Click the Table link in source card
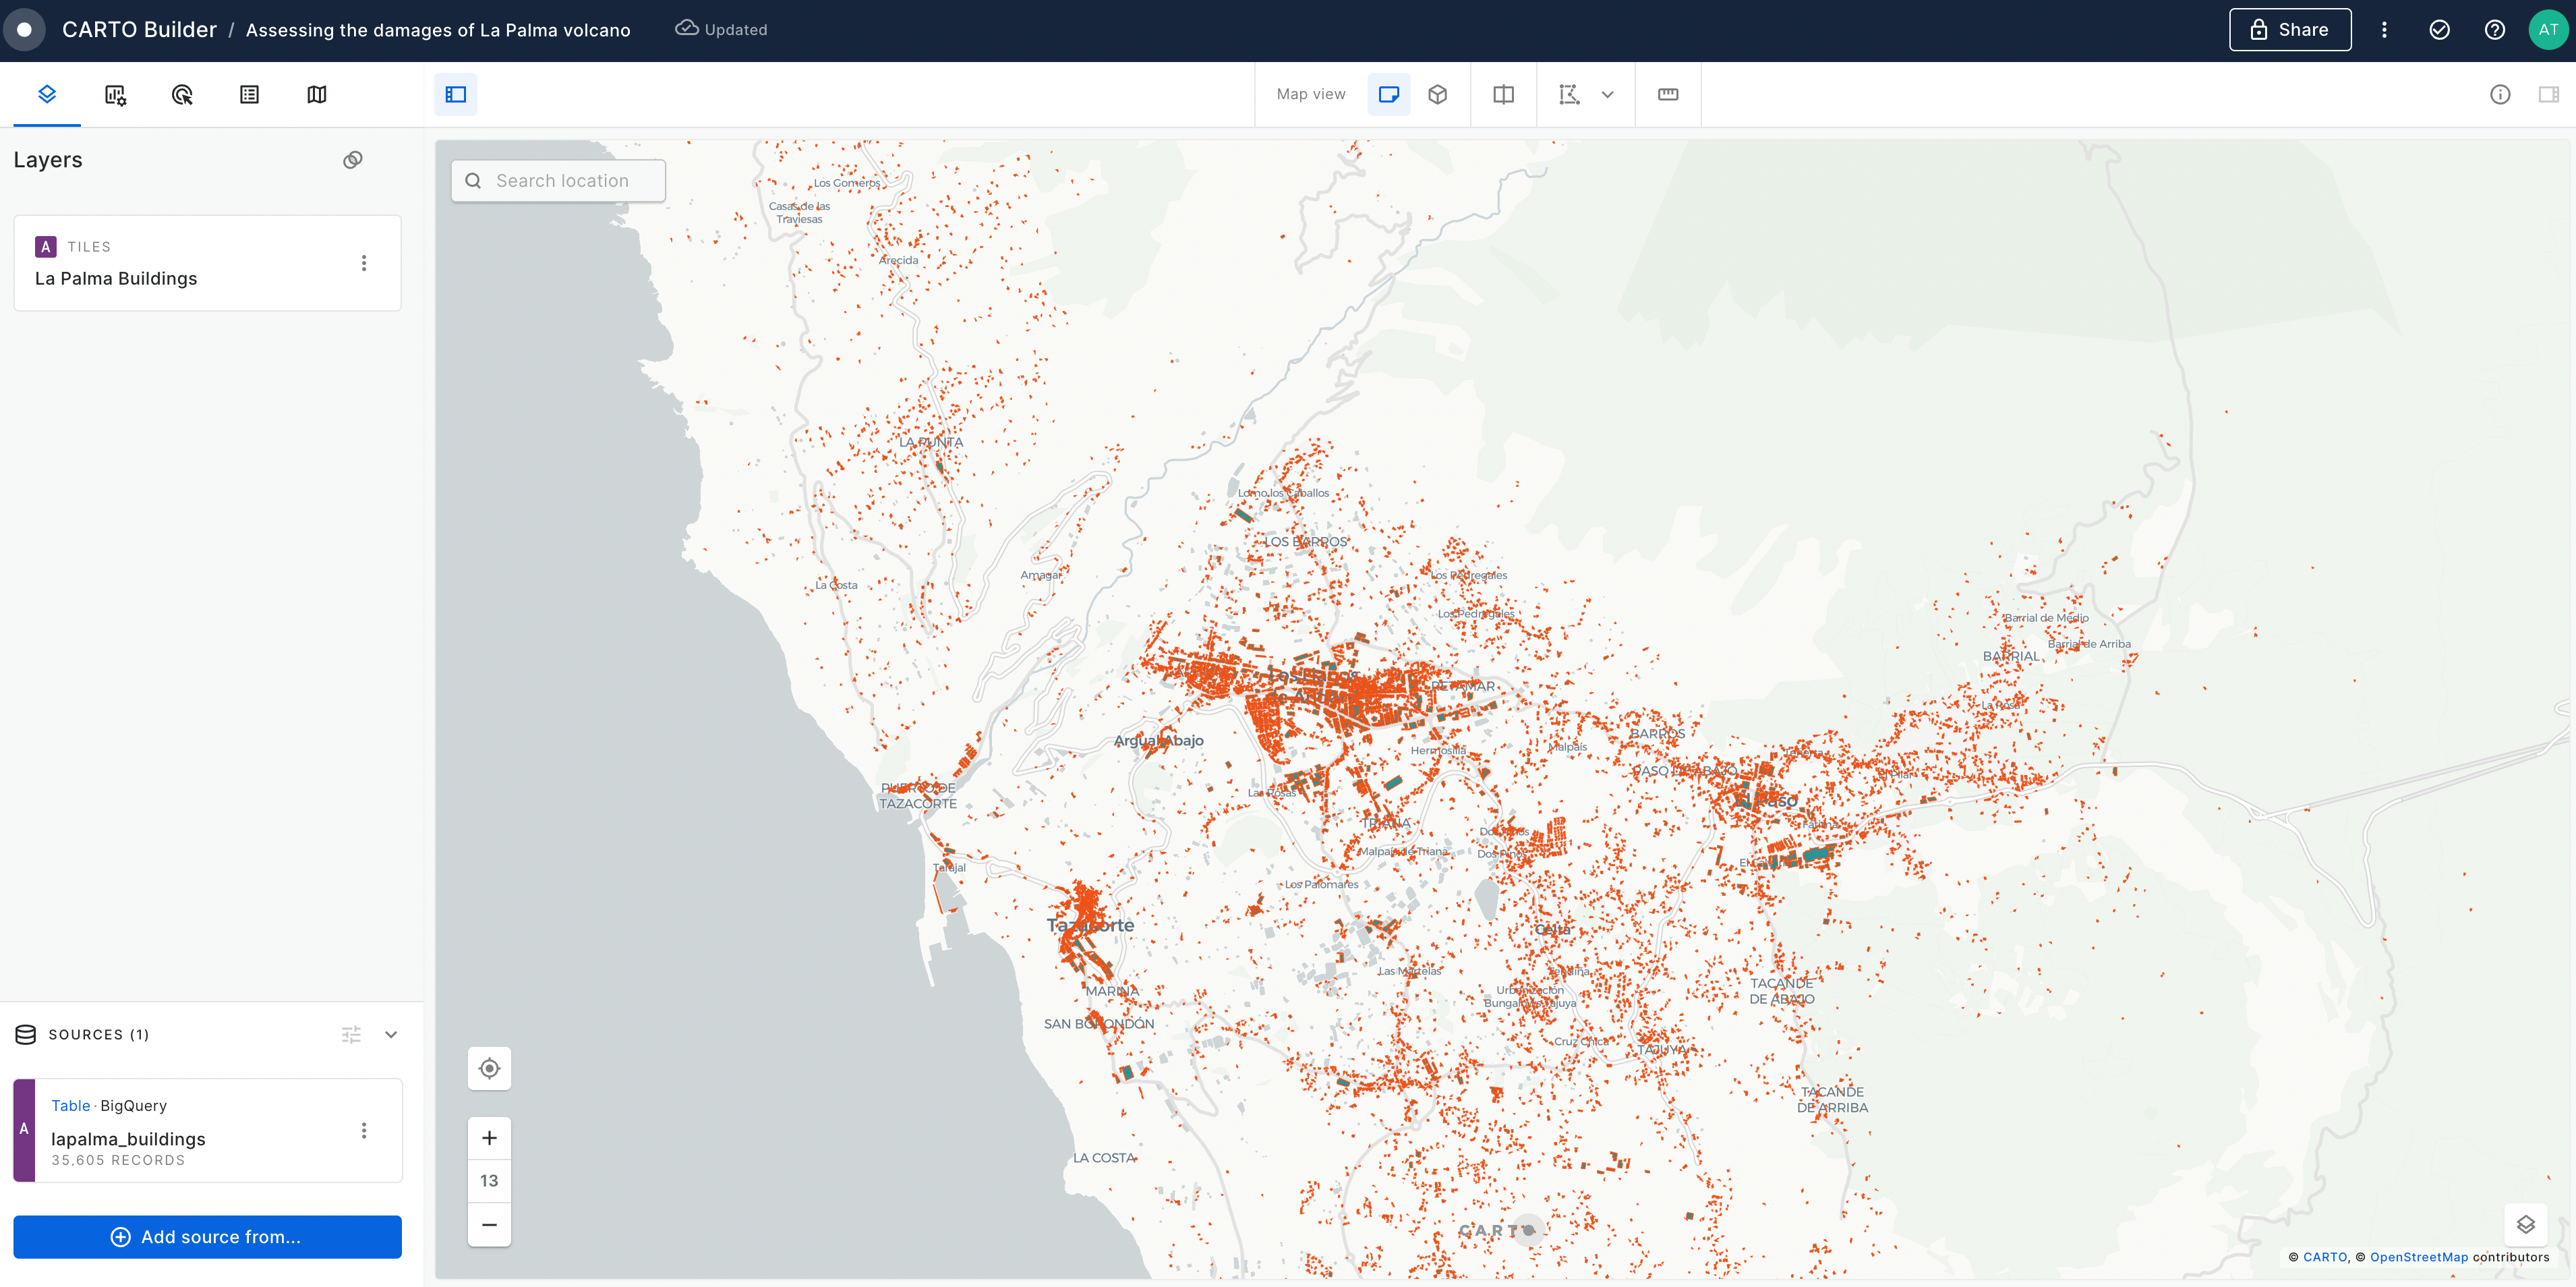 (70, 1105)
